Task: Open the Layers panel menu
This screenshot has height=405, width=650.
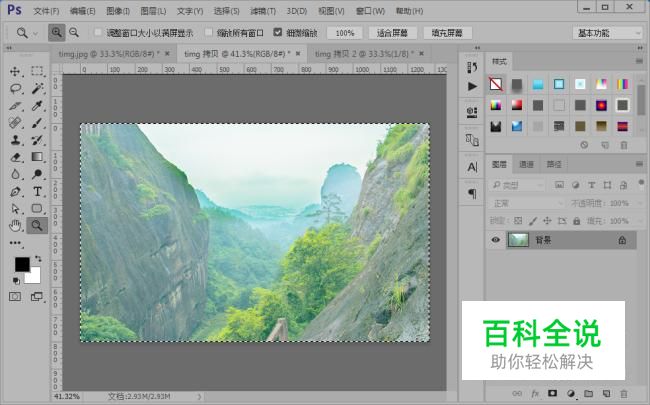Action: pos(639,164)
